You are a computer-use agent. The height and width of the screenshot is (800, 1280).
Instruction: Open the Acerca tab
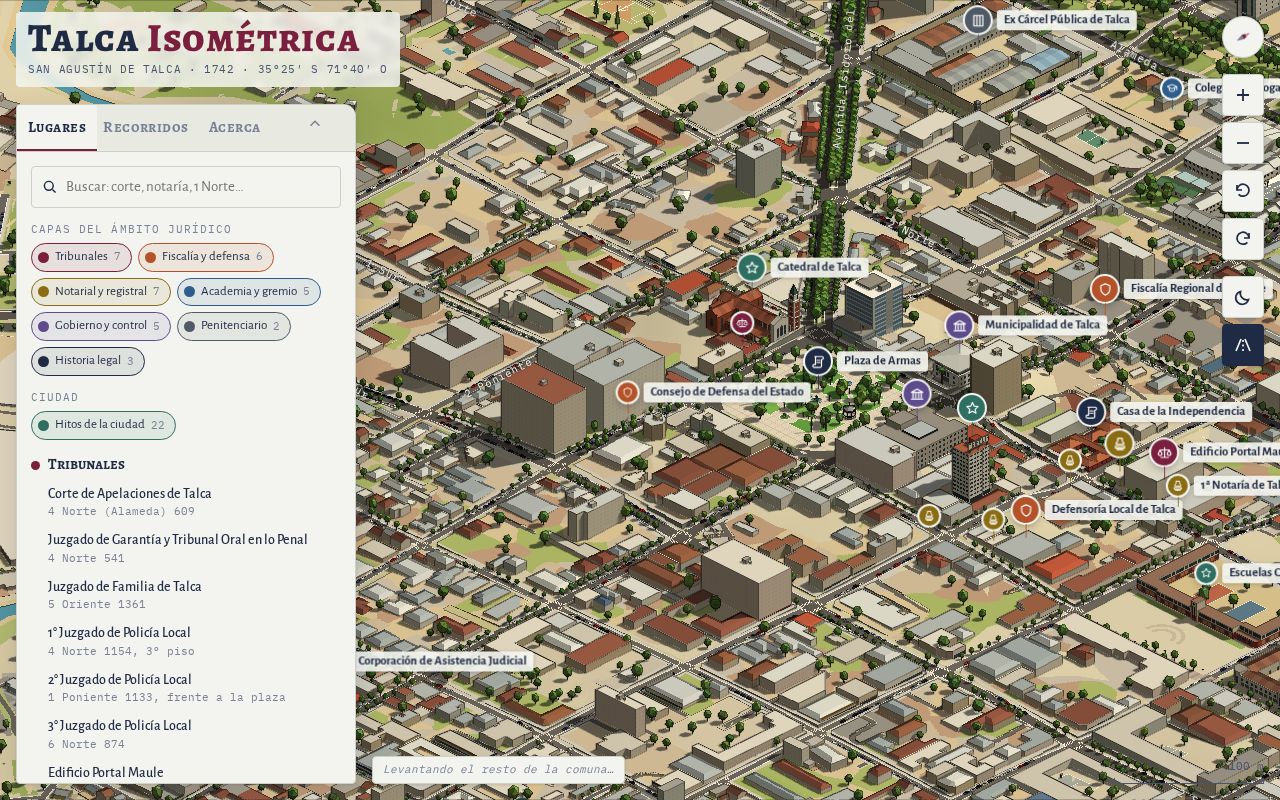click(x=235, y=127)
